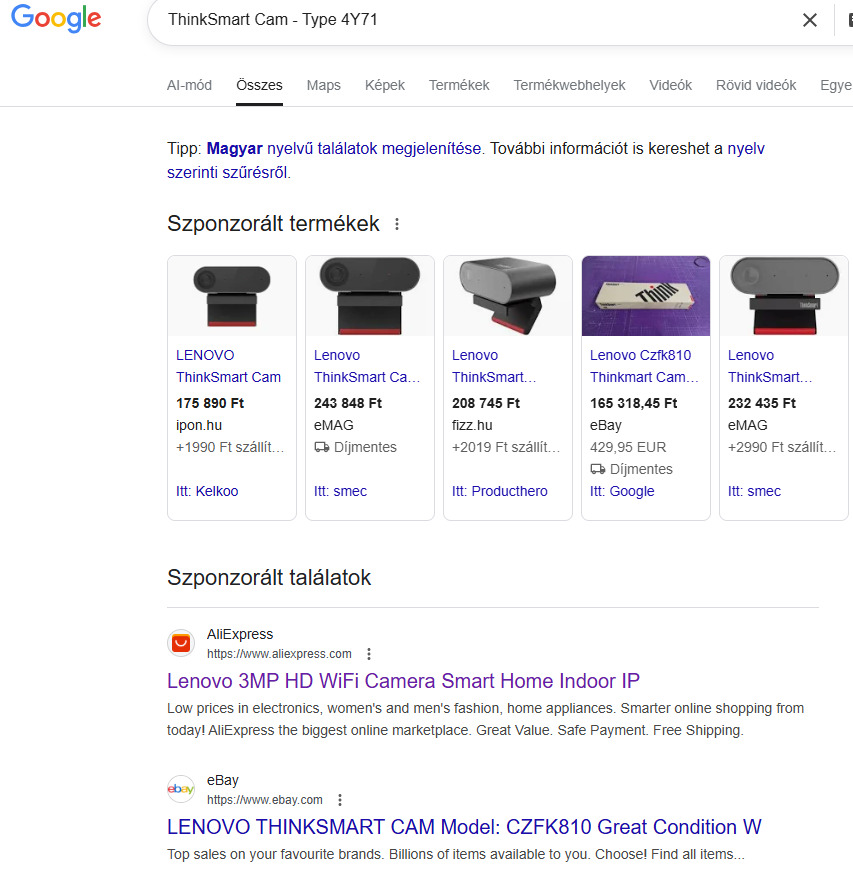This screenshot has height=891, width=853.
Task: Open the eBay ad three-dot options
Action: (x=340, y=800)
